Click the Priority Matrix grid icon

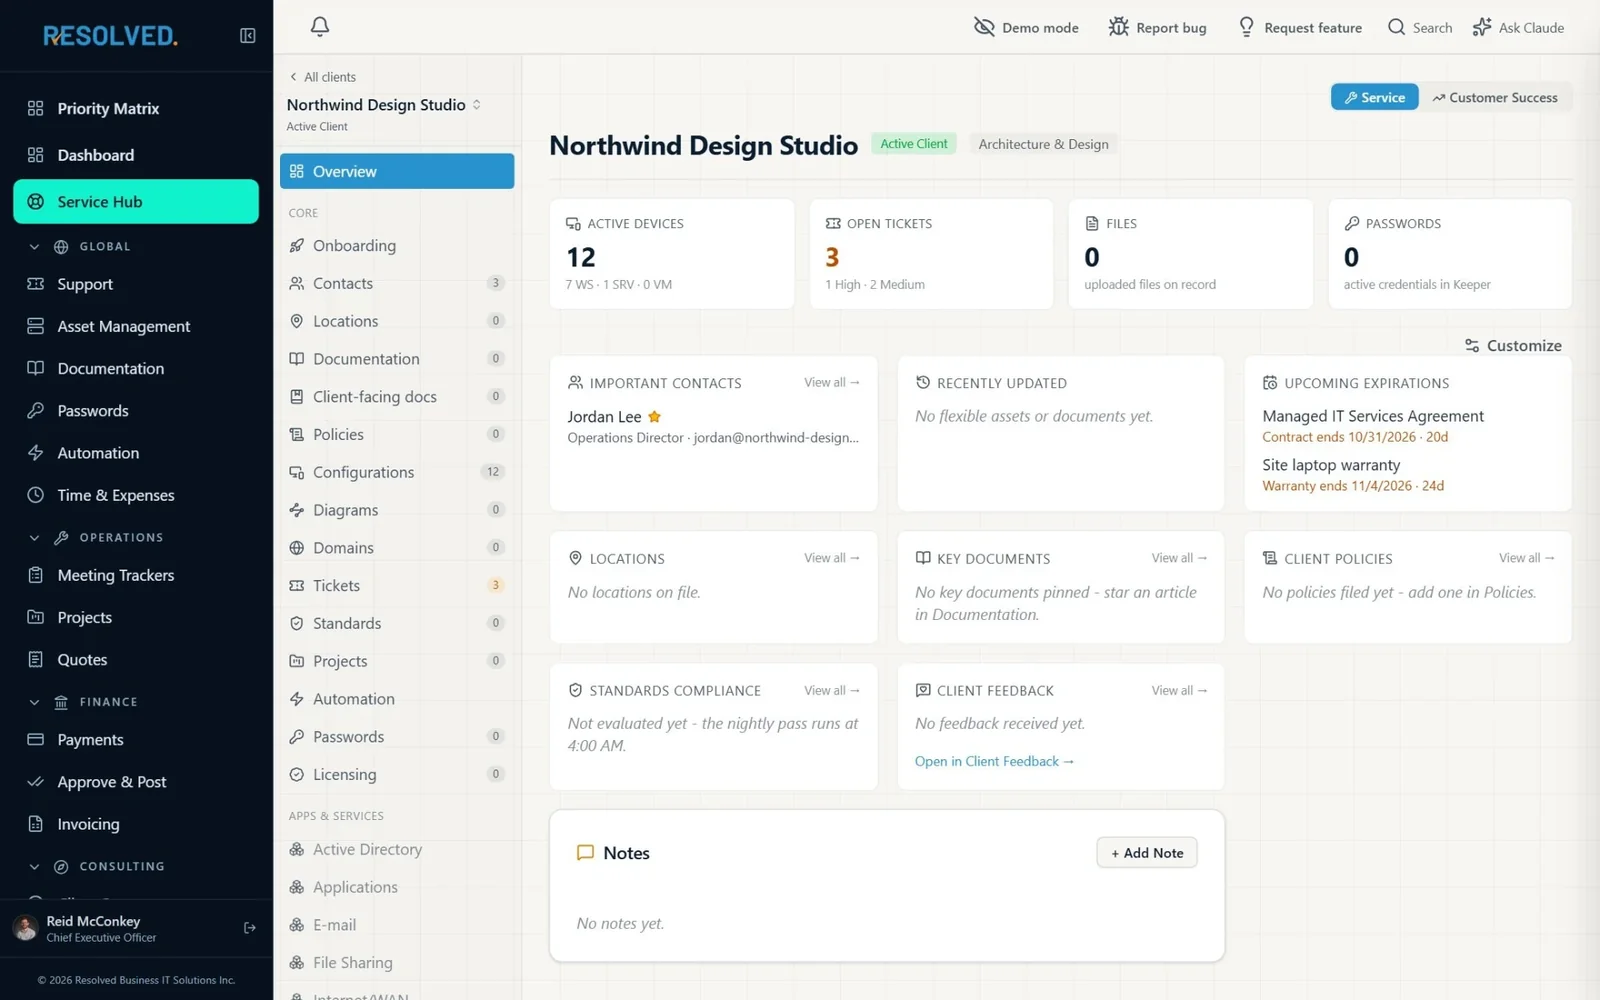(x=36, y=108)
